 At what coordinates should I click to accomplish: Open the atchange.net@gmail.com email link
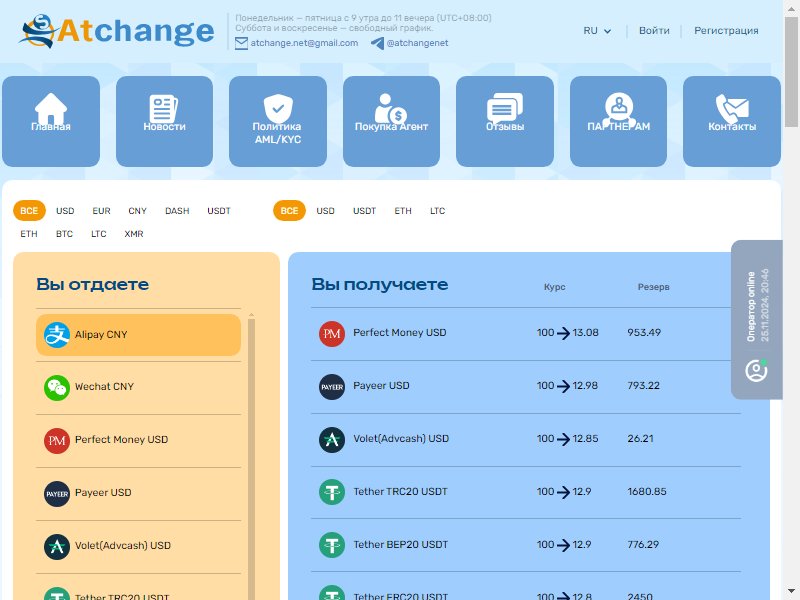click(x=304, y=43)
